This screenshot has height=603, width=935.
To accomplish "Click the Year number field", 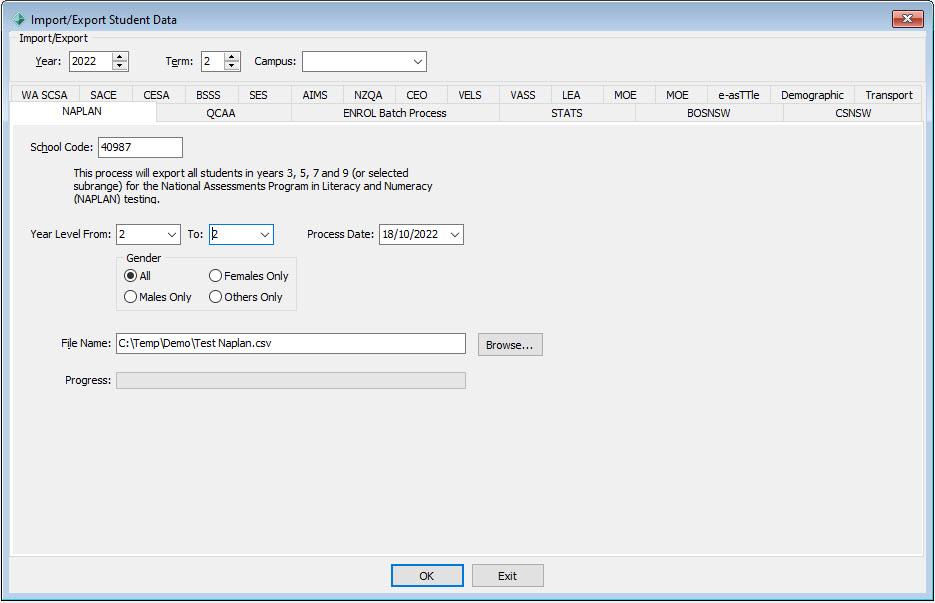I will click(x=91, y=61).
